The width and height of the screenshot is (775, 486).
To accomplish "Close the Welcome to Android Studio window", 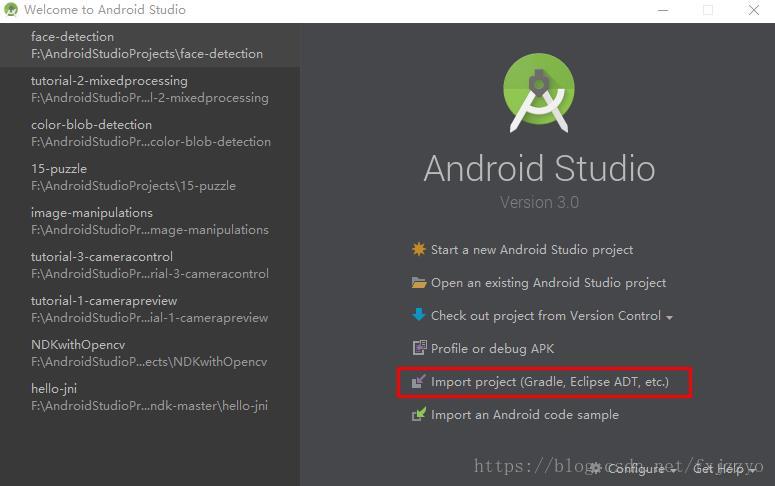I will [753, 10].
